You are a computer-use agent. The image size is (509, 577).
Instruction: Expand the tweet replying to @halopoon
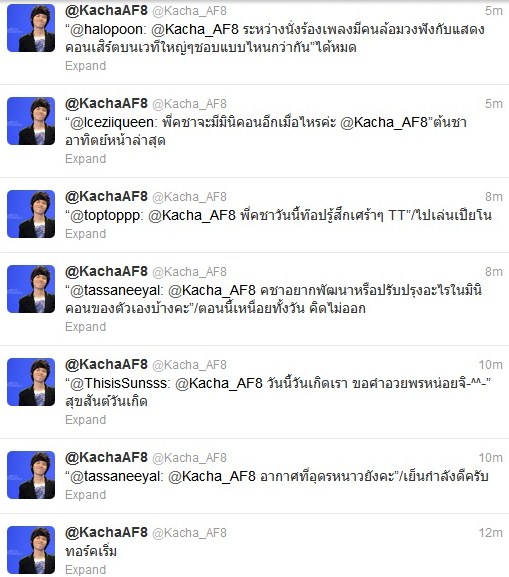[x=85, y=66]
